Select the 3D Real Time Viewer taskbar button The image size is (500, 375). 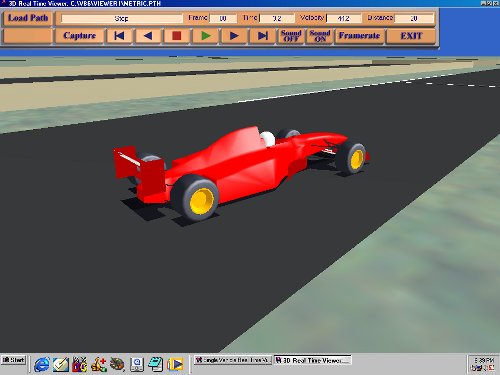(x=313, y=360)
